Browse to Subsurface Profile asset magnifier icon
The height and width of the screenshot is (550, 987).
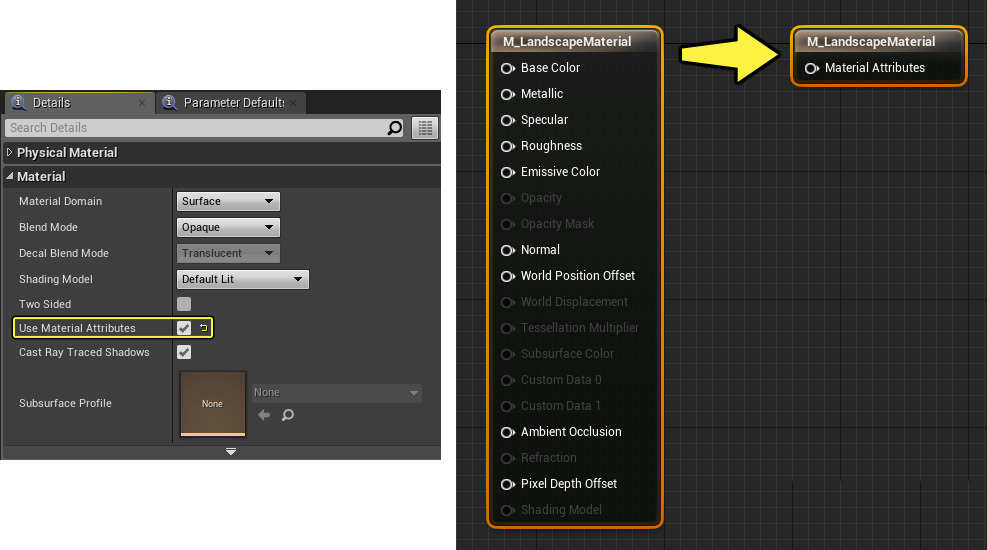(x=288, y=415)
